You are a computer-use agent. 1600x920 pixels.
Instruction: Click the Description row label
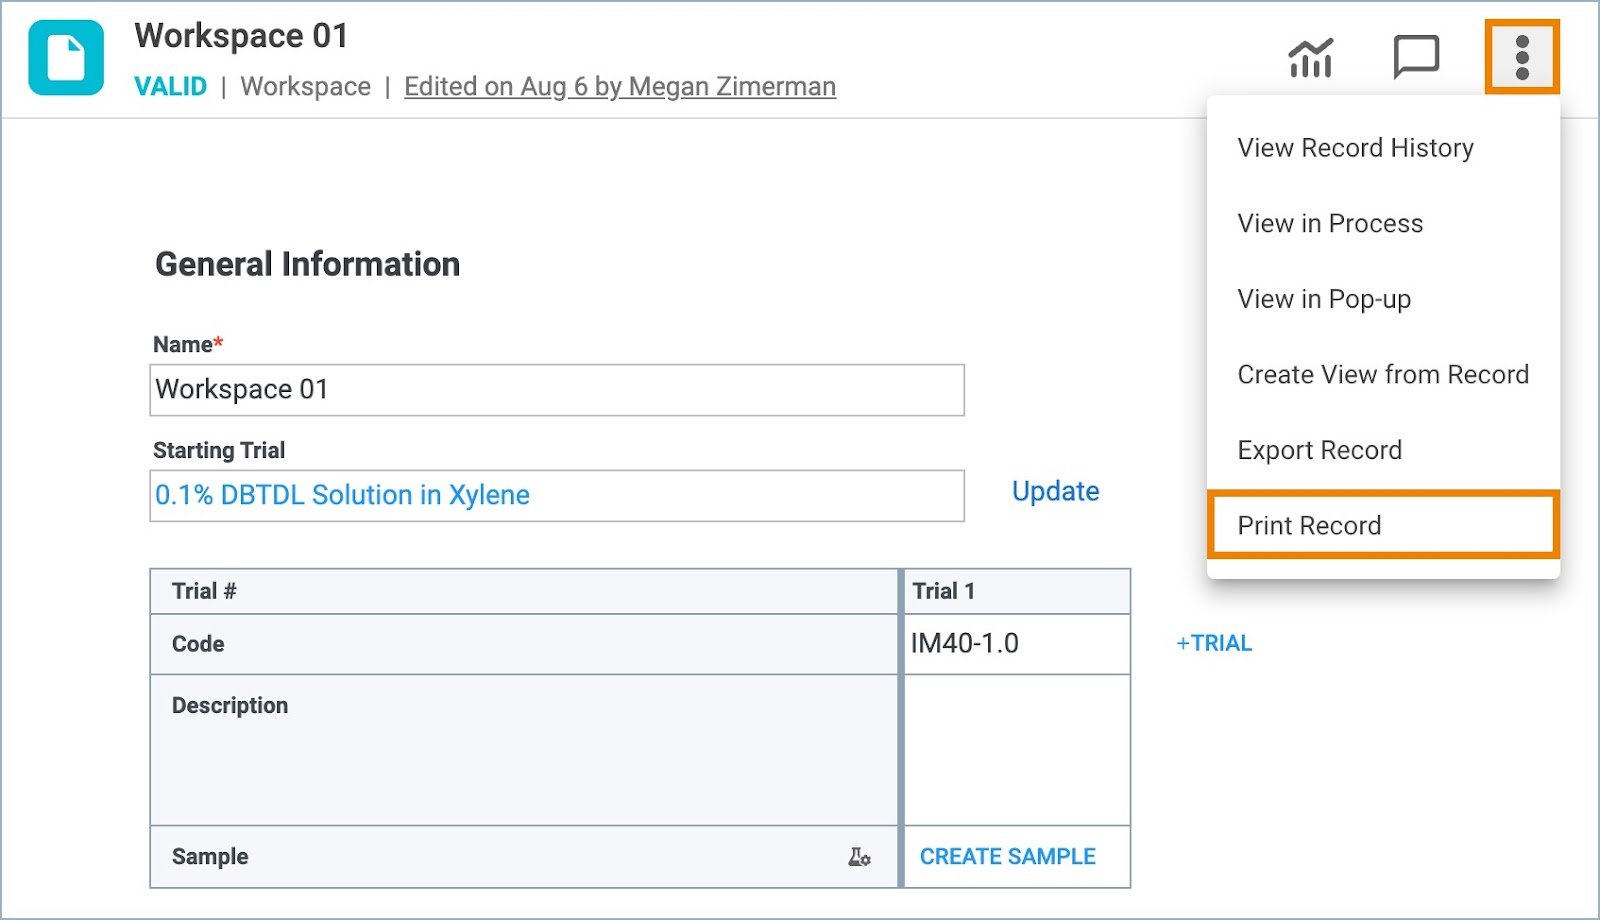230,706
